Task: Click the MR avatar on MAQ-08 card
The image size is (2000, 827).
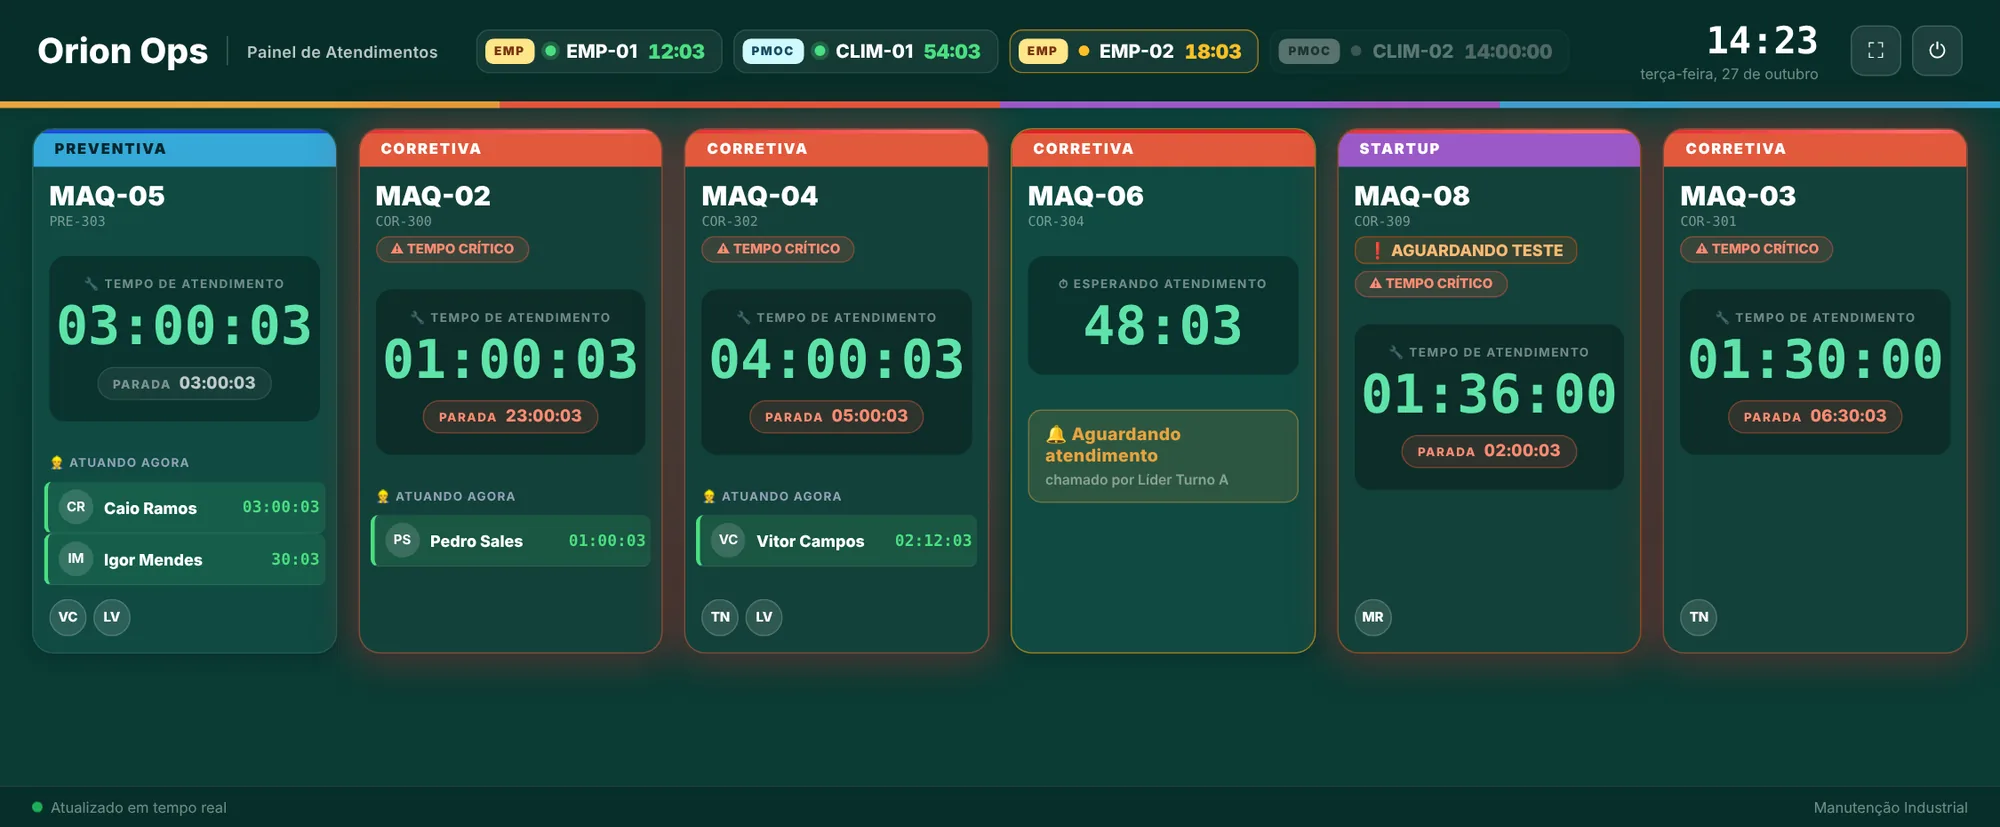Action: coord(1373,617)
